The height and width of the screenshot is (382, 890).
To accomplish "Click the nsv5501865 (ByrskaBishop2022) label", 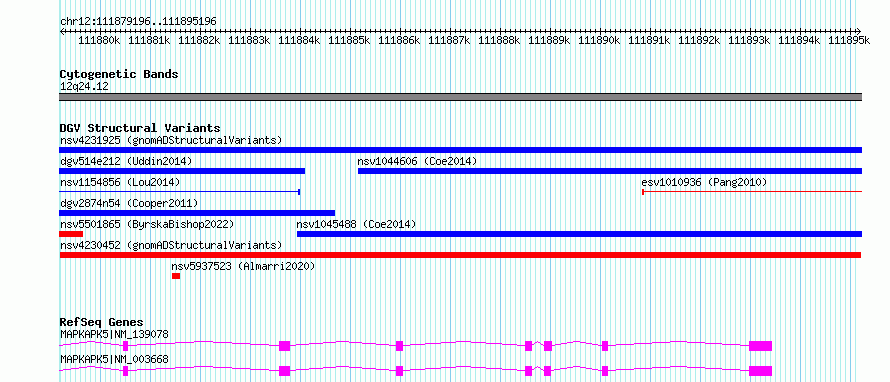I will pos(147,224).
